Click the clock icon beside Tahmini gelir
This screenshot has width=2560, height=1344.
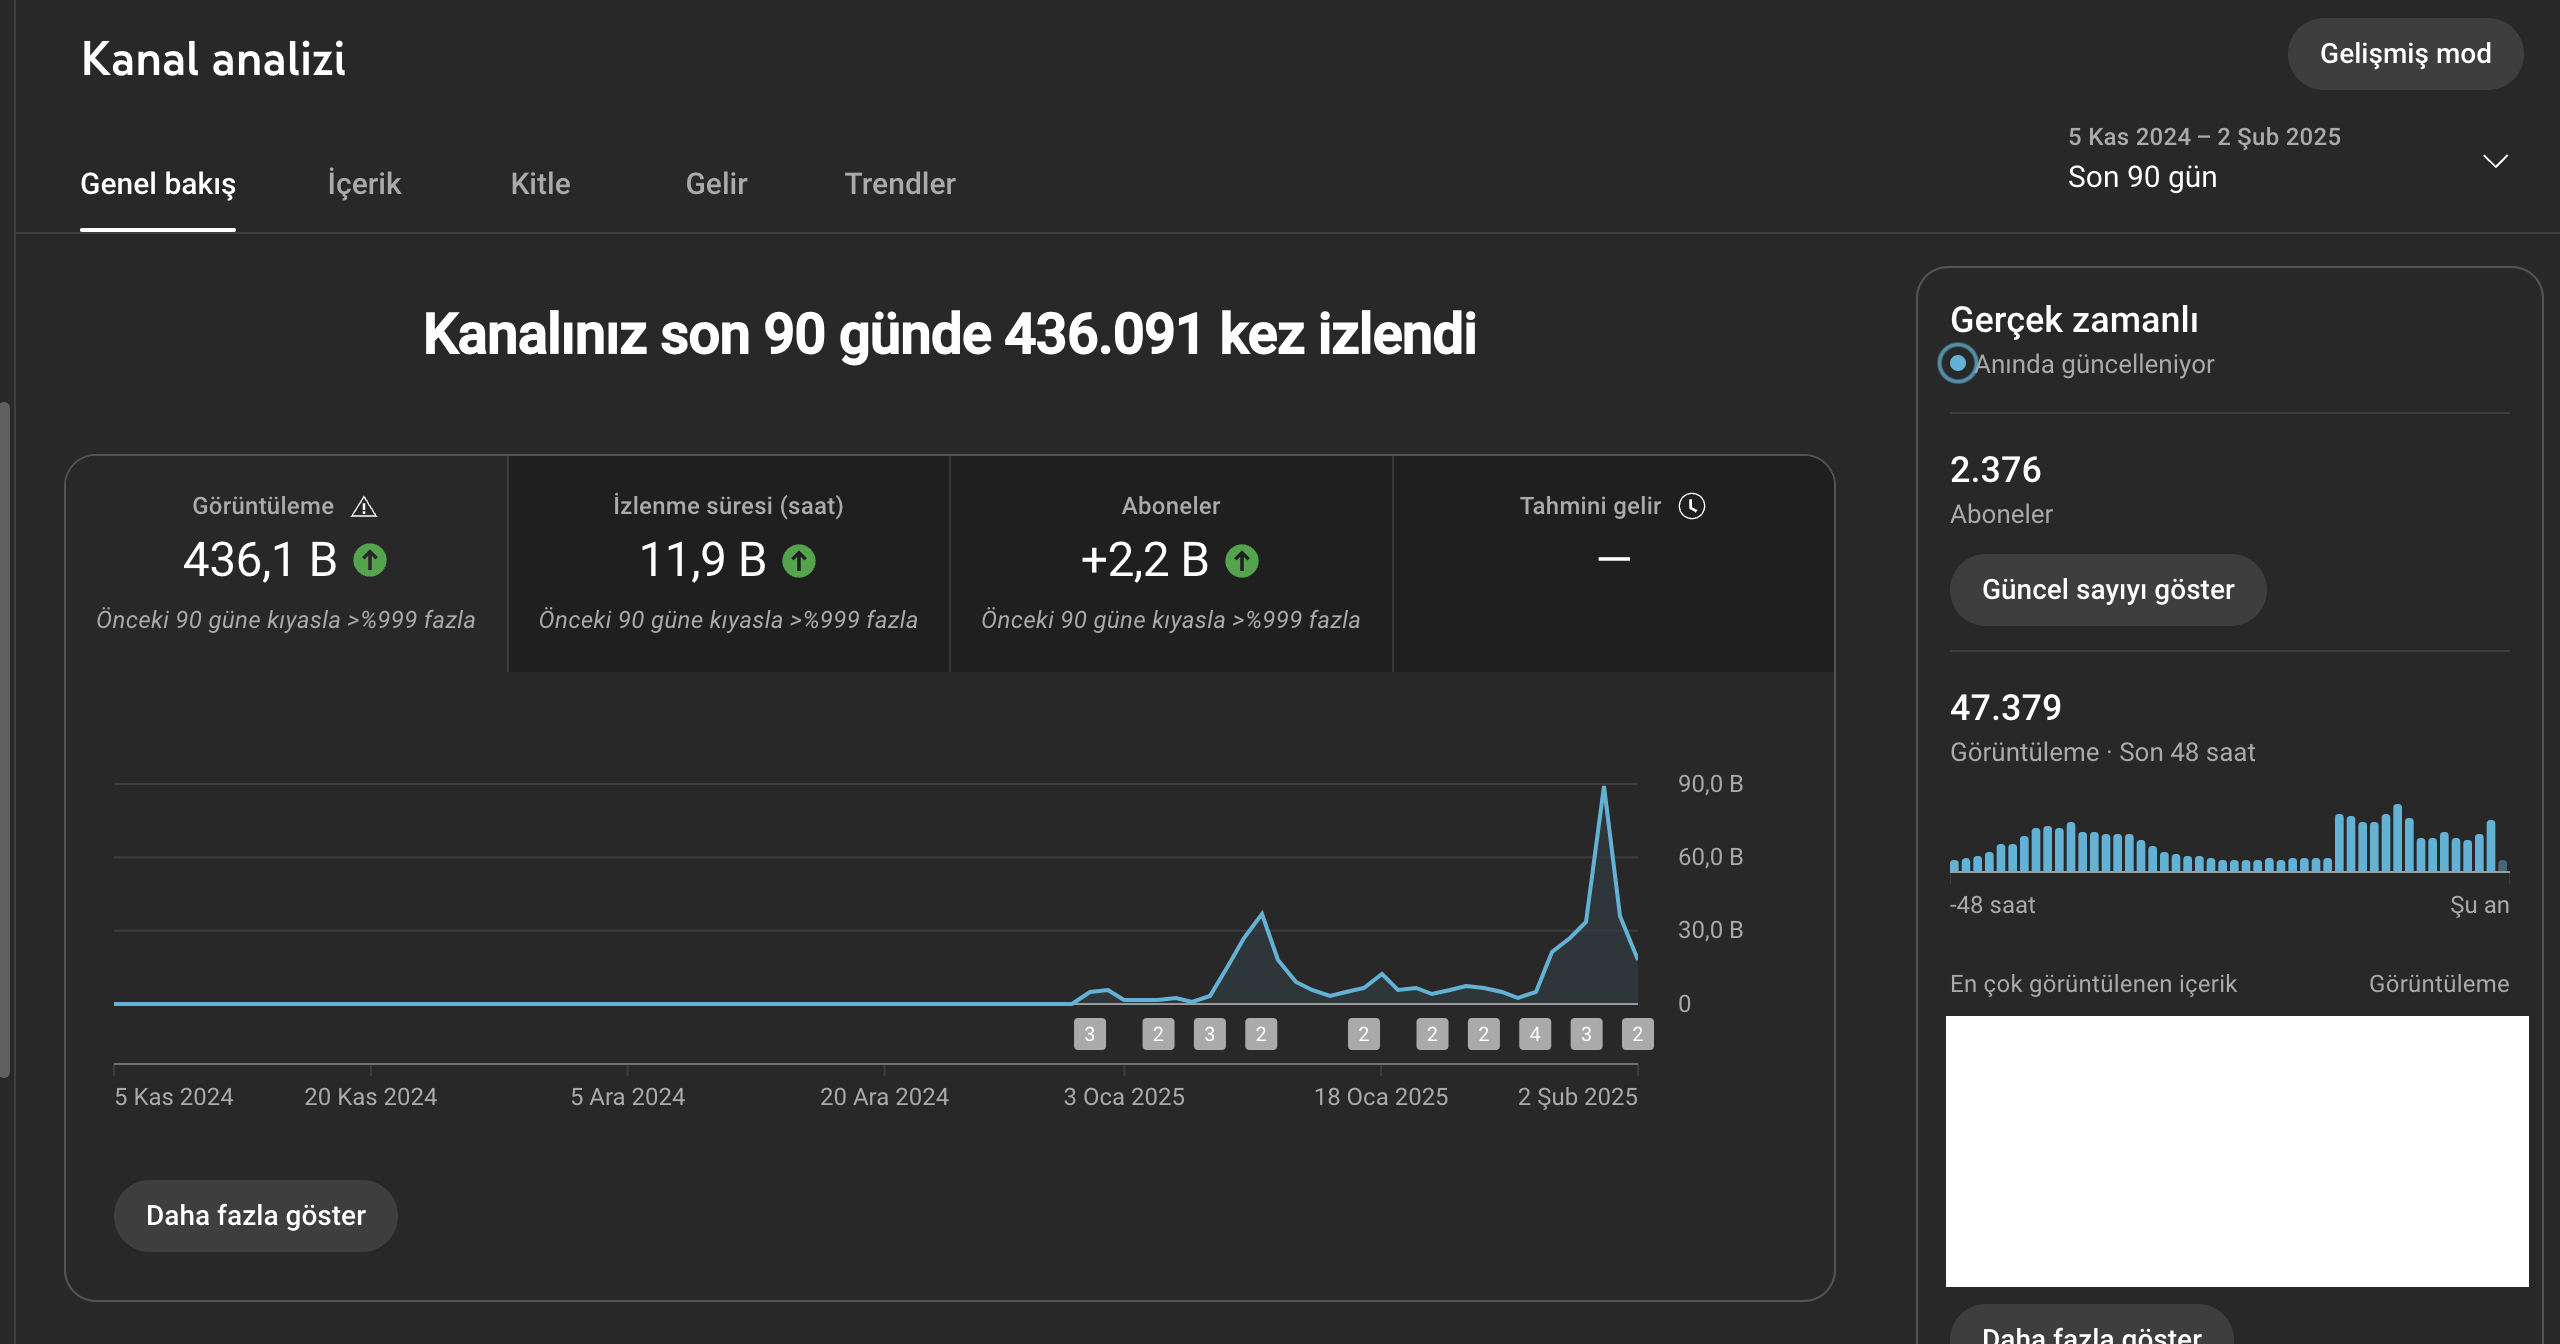[x=1692, y=506]
